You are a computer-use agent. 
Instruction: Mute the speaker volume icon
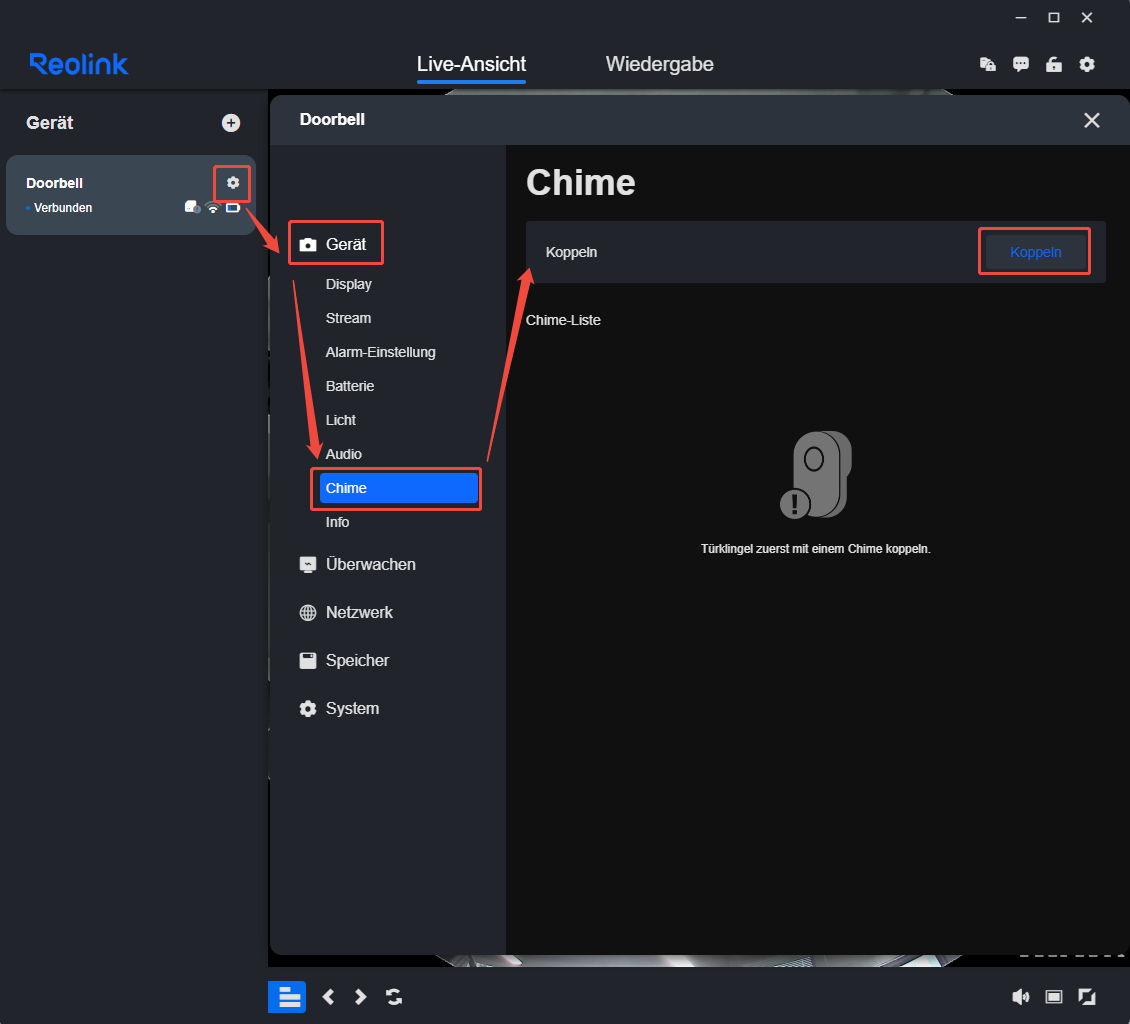pyautogui.click(x=1020, y=997)
